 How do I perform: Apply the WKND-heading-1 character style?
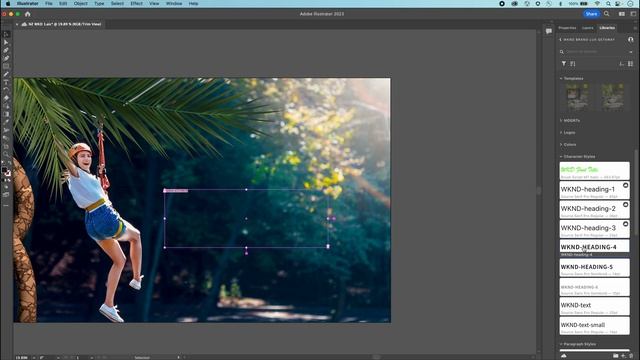tap(594, 190)
